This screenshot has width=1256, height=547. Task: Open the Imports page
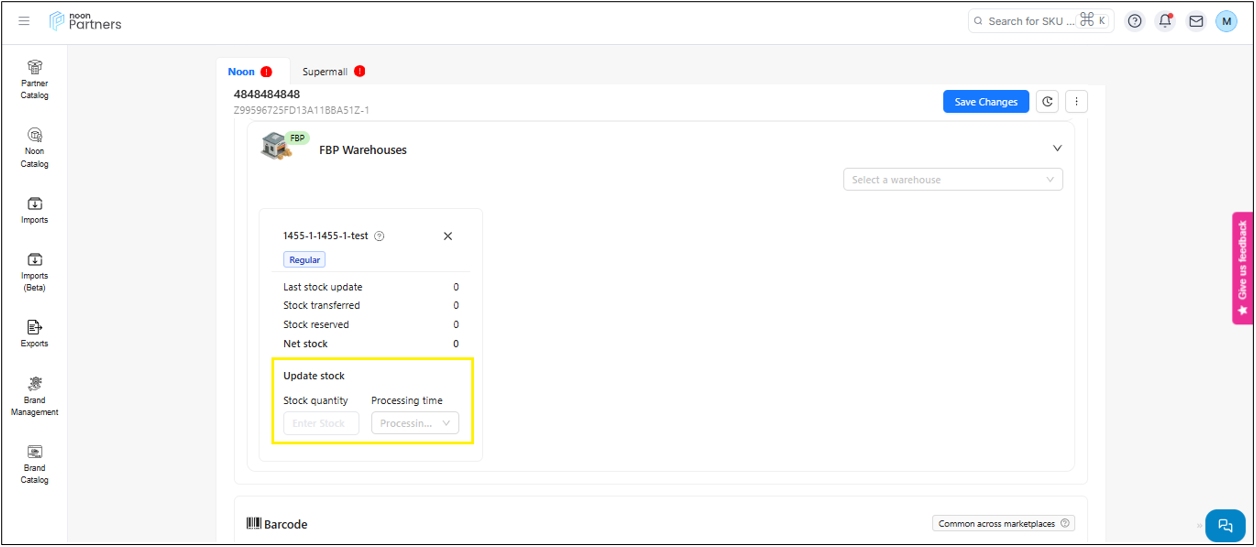click(35, 209)
